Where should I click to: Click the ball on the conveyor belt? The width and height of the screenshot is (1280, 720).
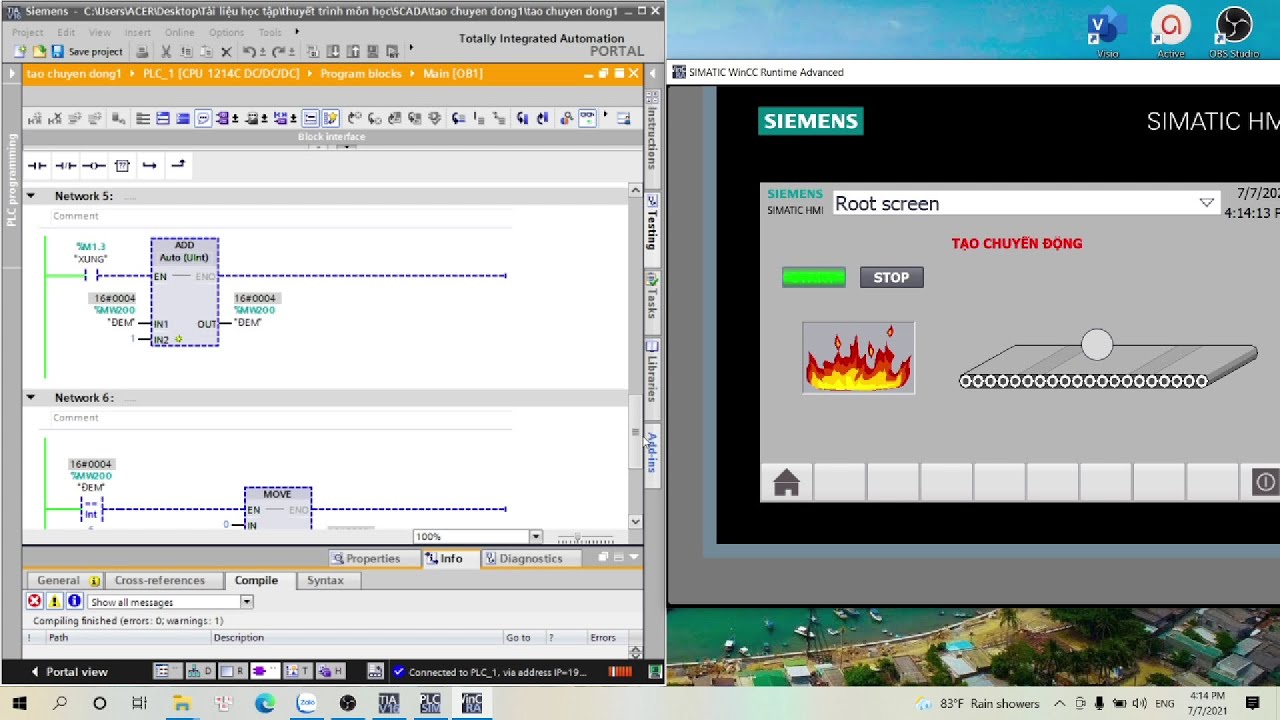(1097, 345)
